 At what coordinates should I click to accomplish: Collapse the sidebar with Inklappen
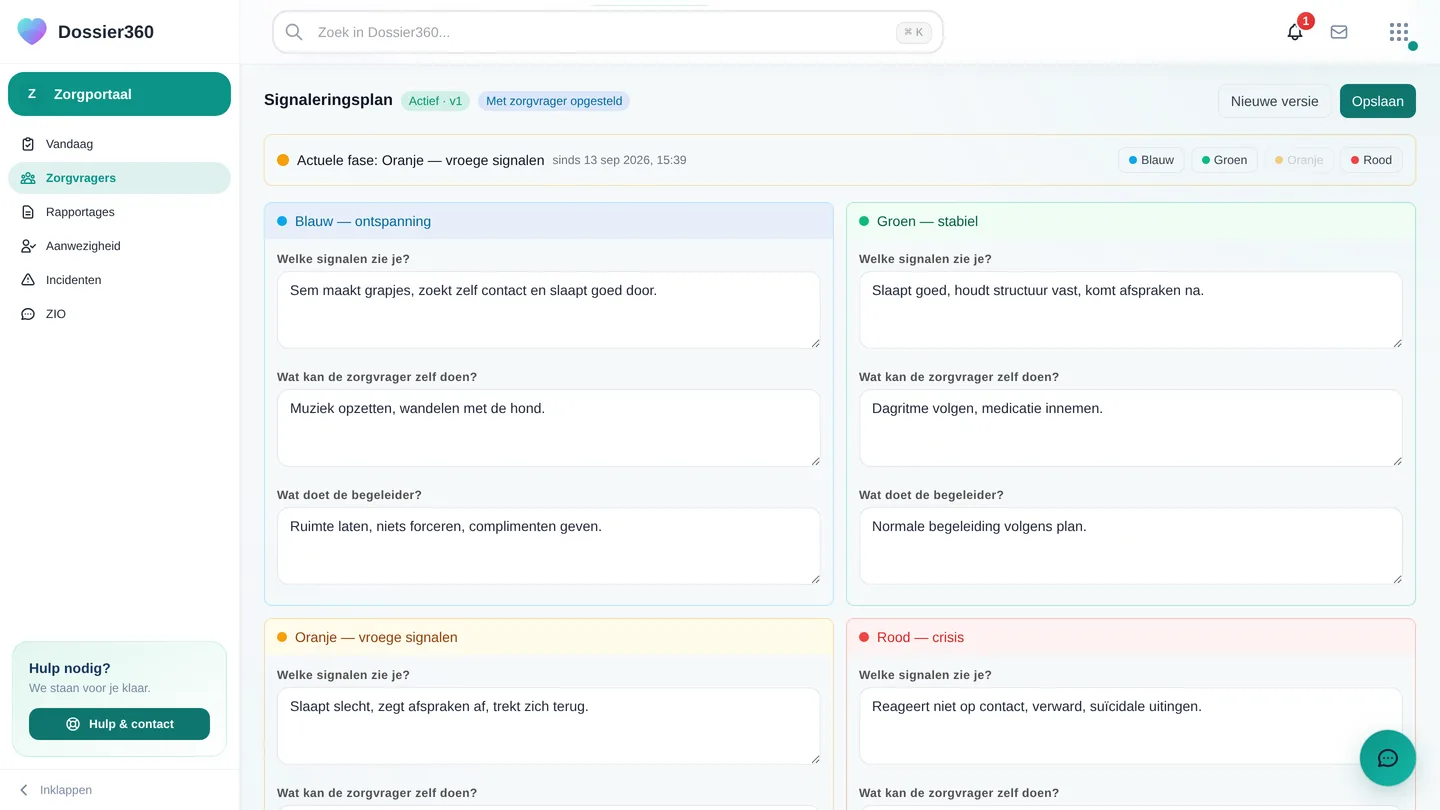pyautogui.click(x=119, y=790)
